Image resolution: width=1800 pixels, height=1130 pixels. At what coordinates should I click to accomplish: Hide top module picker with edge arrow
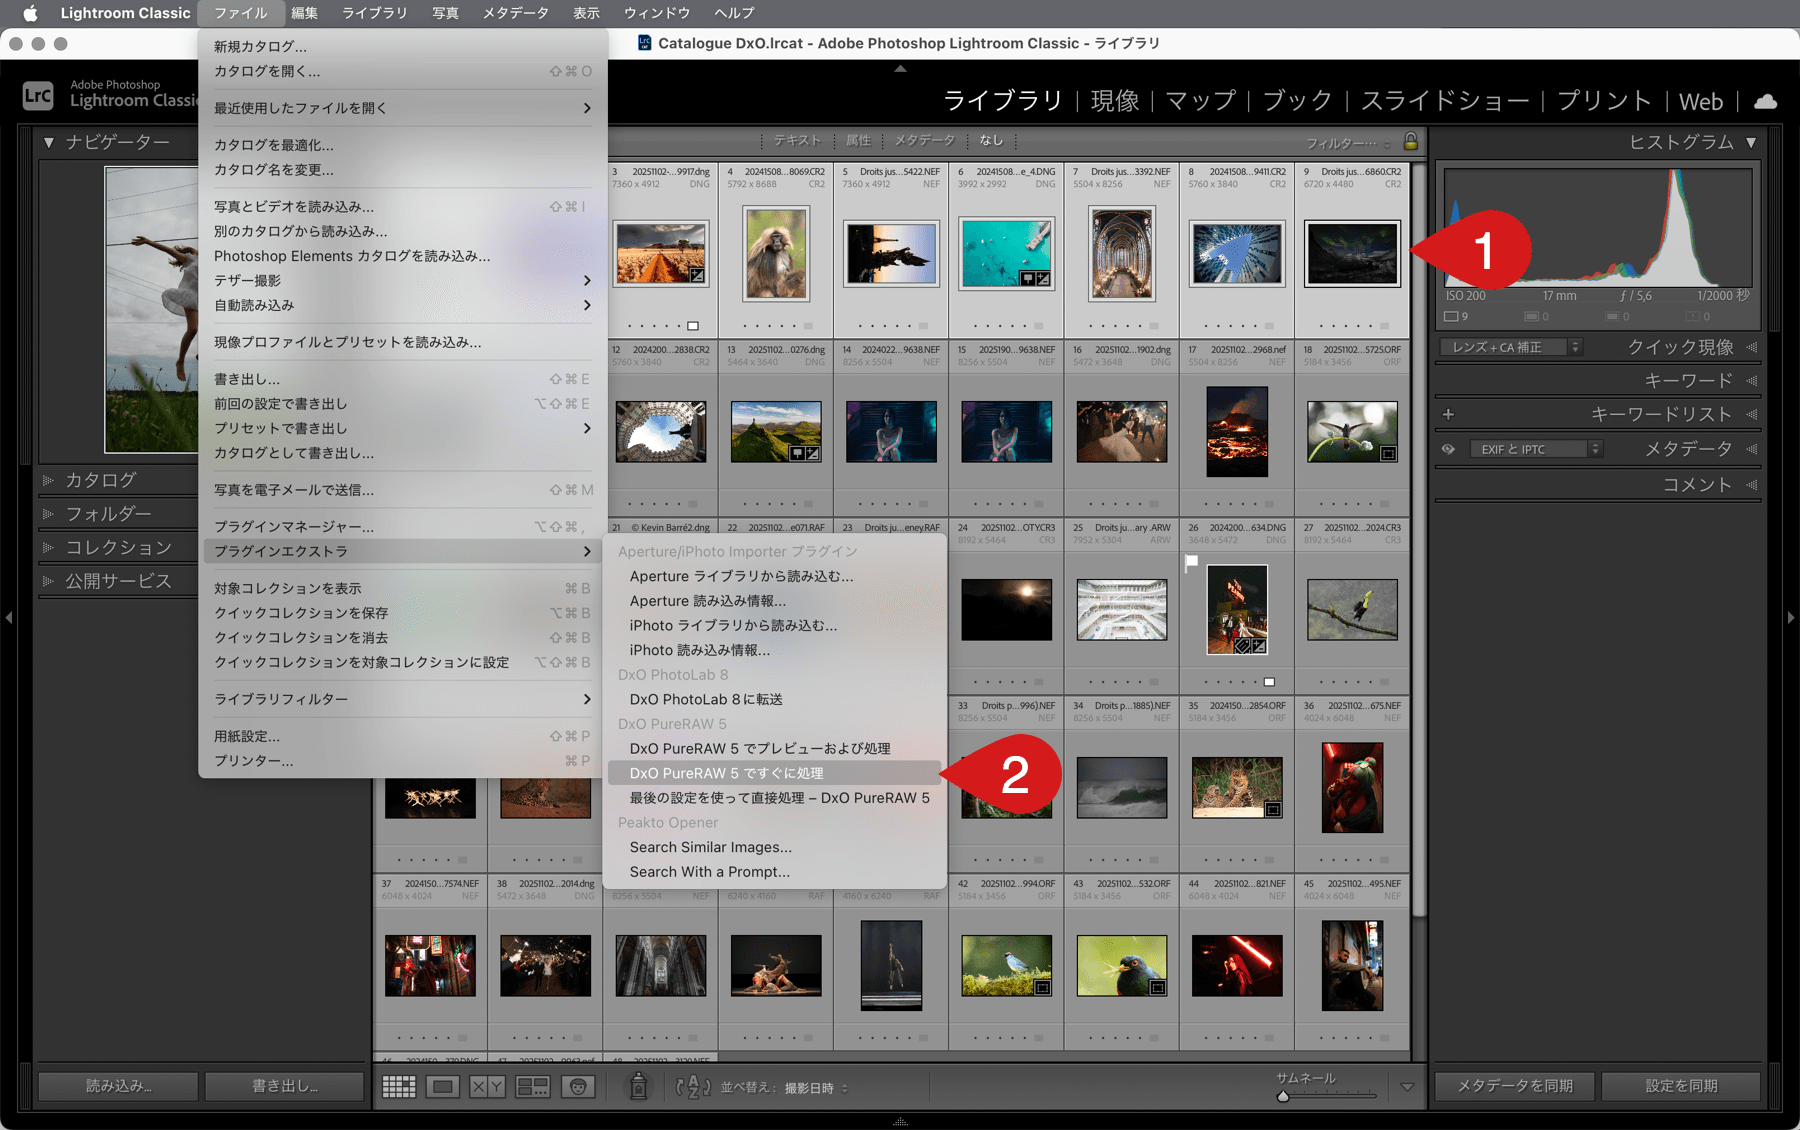click(900, 68)
